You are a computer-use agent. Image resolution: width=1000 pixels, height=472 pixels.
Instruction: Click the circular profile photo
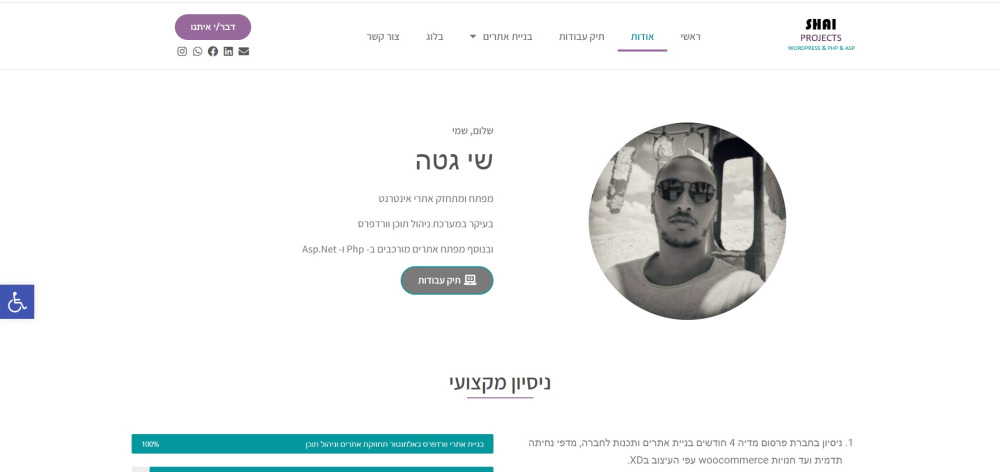tap(687, 221)
